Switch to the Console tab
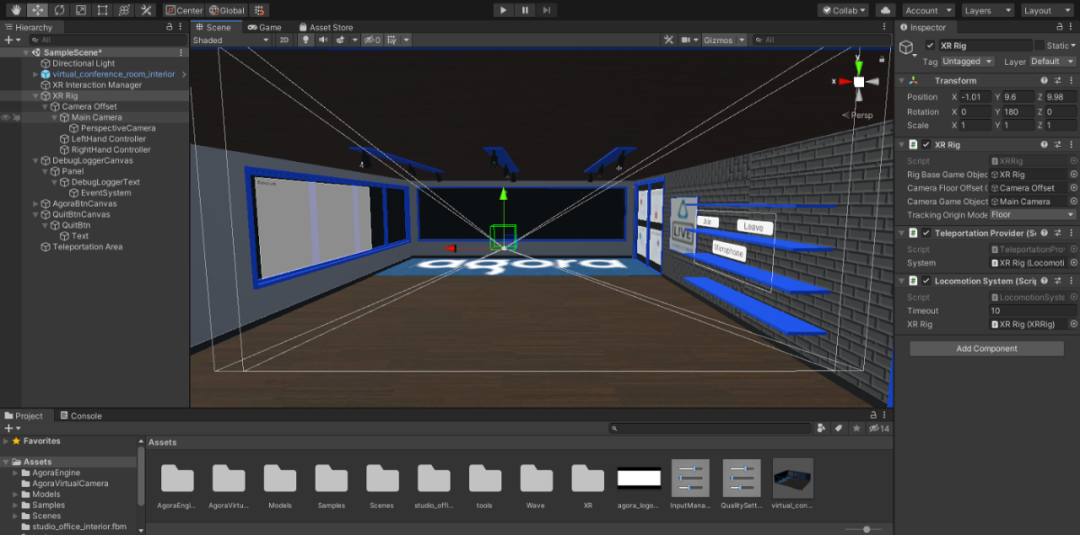The width and height of the screenshot is (1080, 535). (x=81, y=416)
